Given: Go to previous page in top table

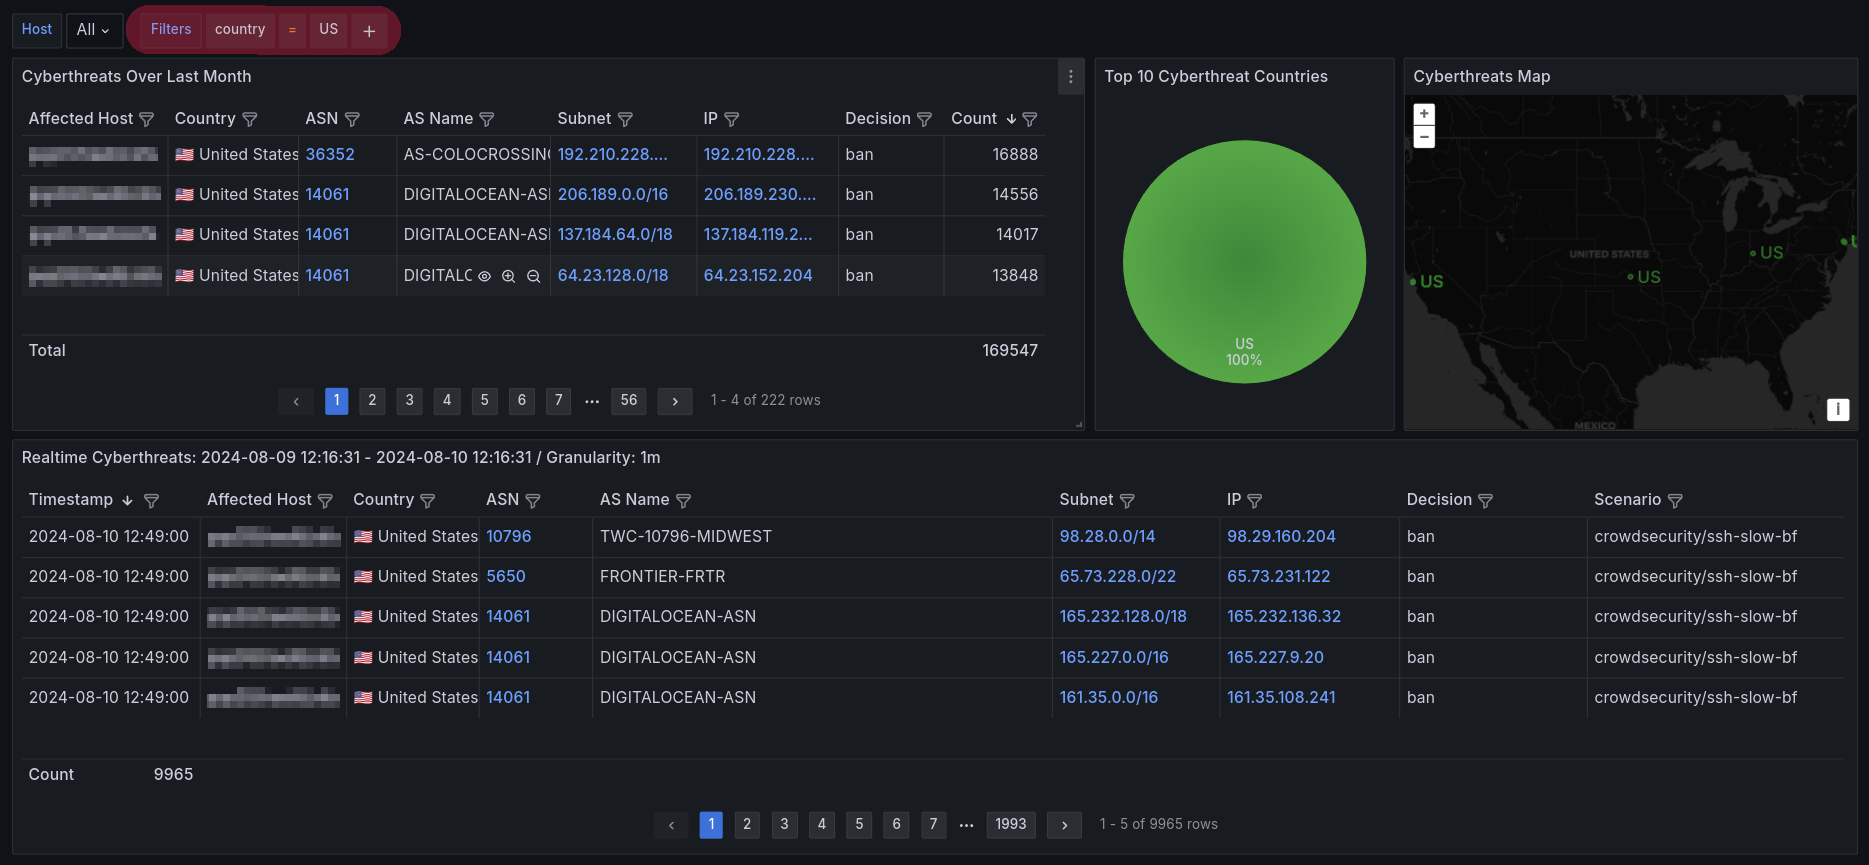Looking at the screenshot, I should [x=296, y=401].
